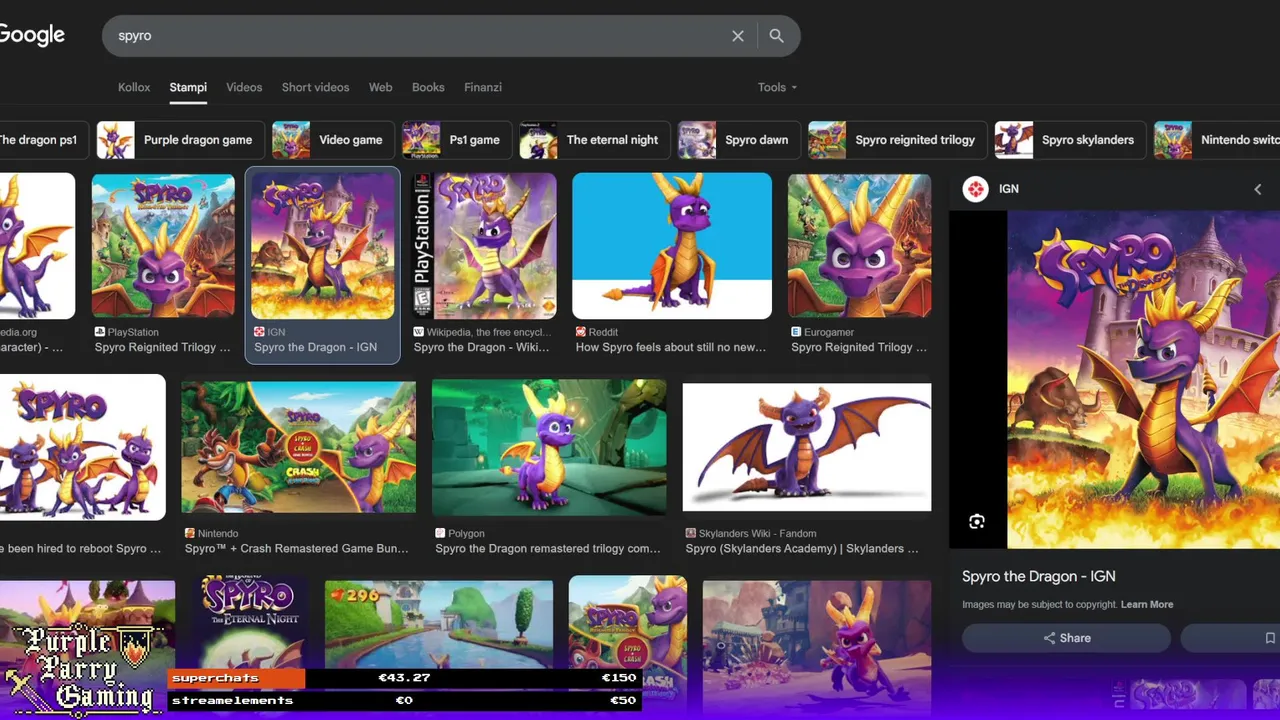The image size is (1280, 720).
Task: Open the Eurogamer Spyro close-up thumbnail
Action: pyautogui.click(x=860, y=246)
